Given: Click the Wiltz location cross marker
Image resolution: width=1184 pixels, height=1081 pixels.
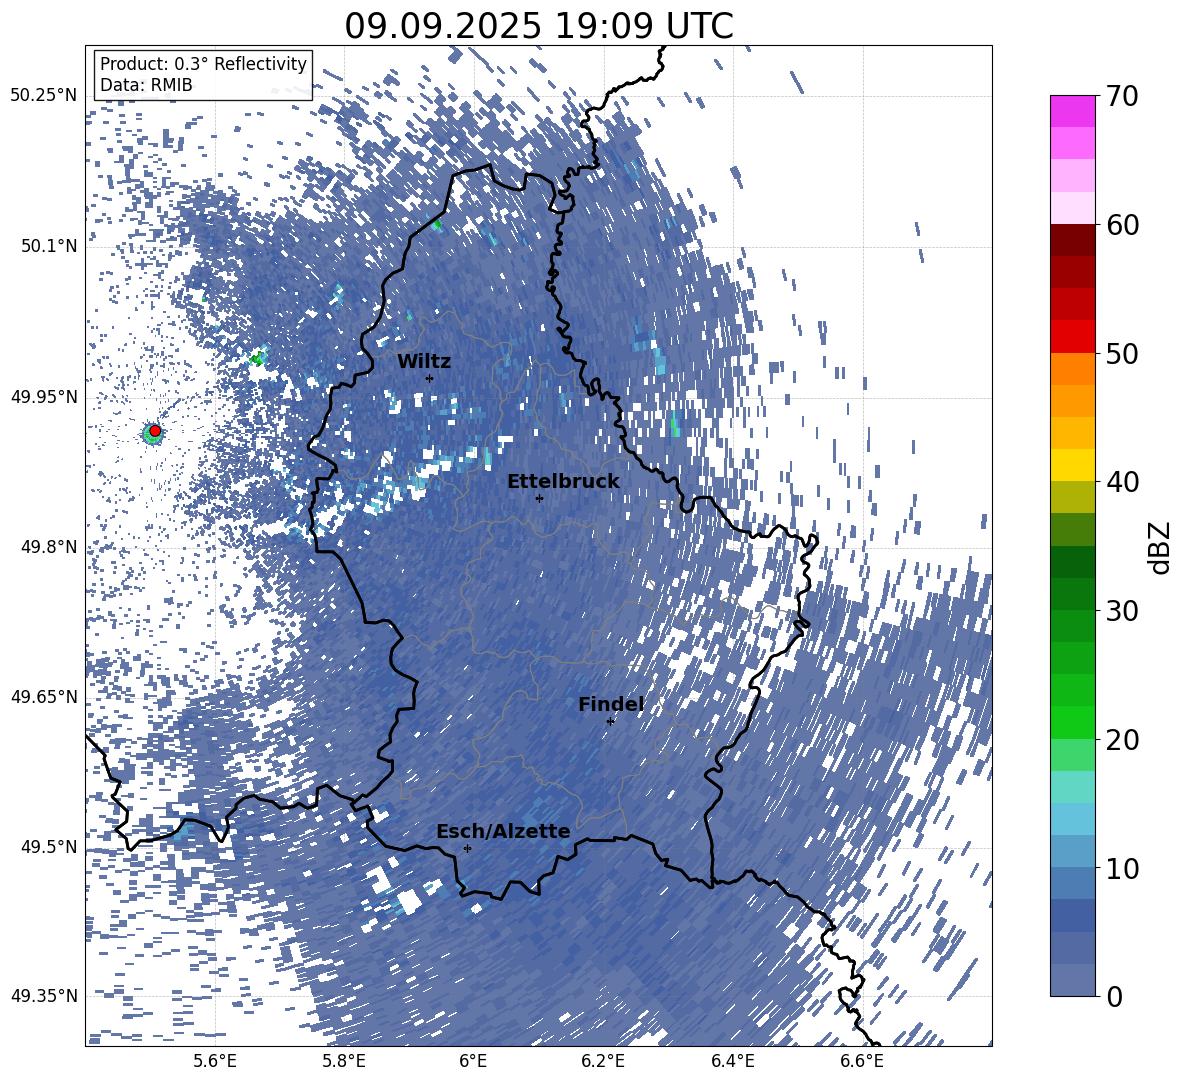Looking at the screenshot, I should [x=430, y=378].
